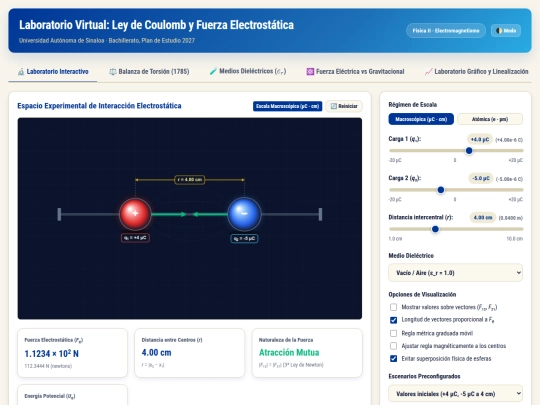Image resolution: width=540 pixels, height=405 pixels.
Task: Uncheck Longitud de vectores proporcional checkbox
Action: point(393,320)
